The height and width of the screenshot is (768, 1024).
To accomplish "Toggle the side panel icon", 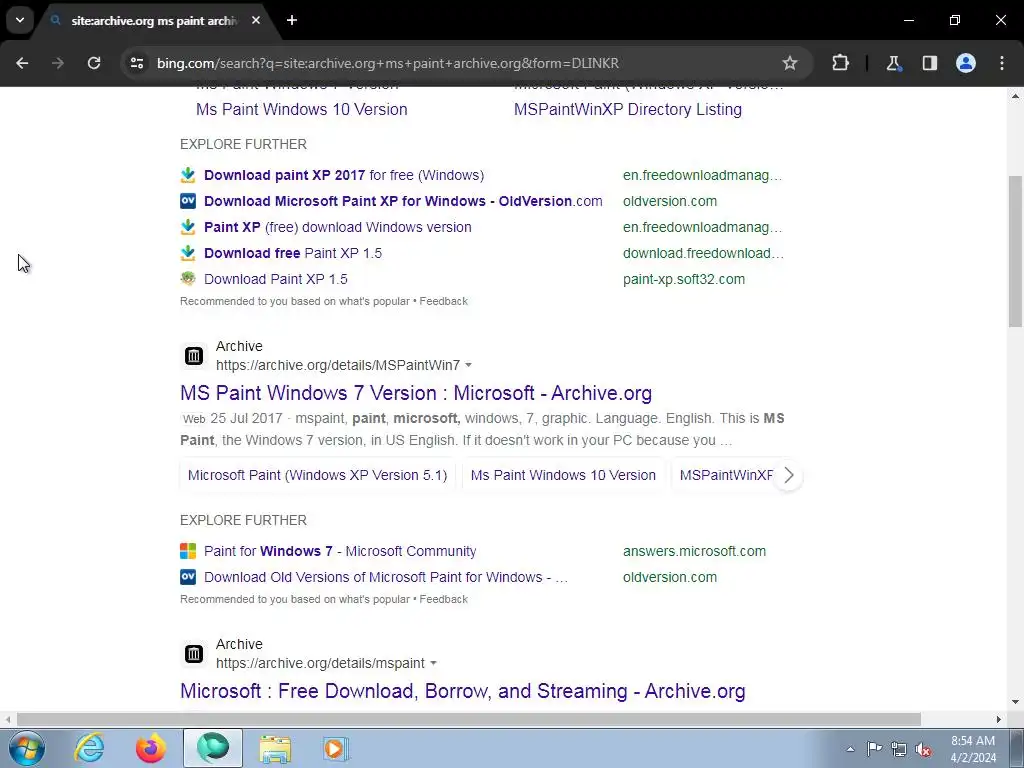I will 930,63.
